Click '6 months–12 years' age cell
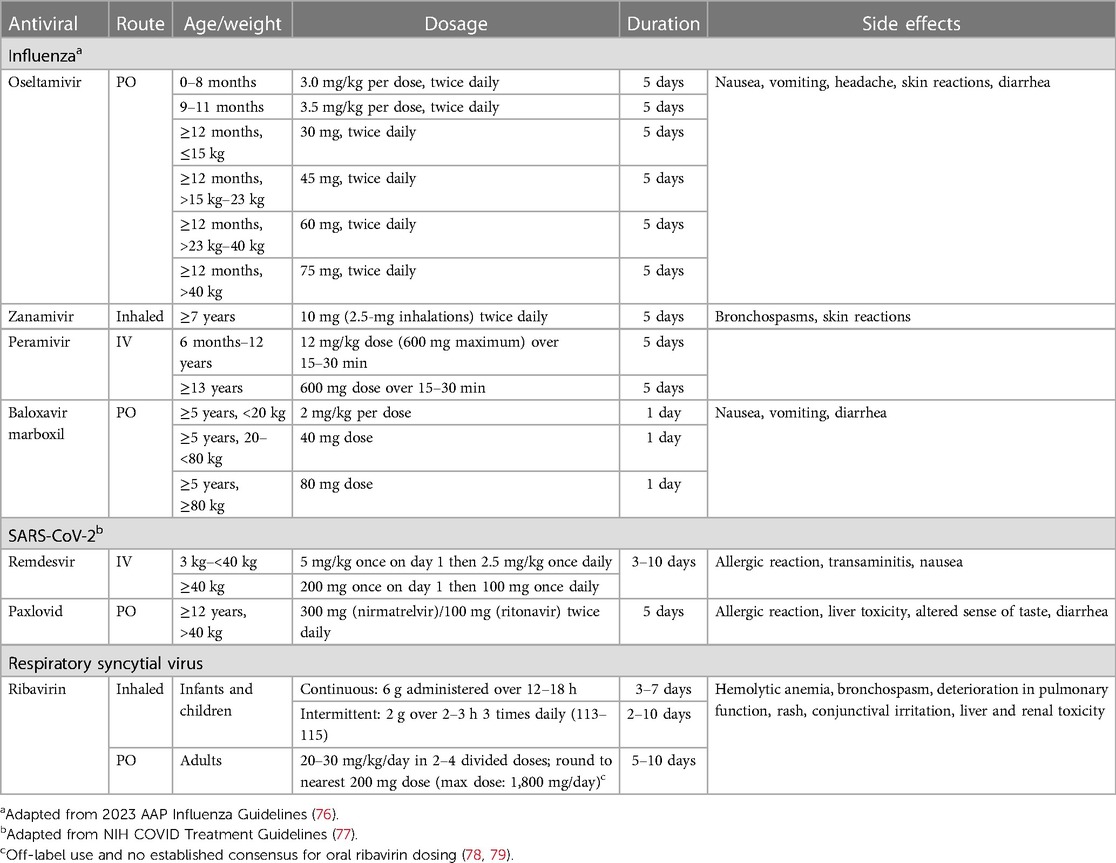The width and height of the screenshot is (1116, 863). click(x=232, y=352)
